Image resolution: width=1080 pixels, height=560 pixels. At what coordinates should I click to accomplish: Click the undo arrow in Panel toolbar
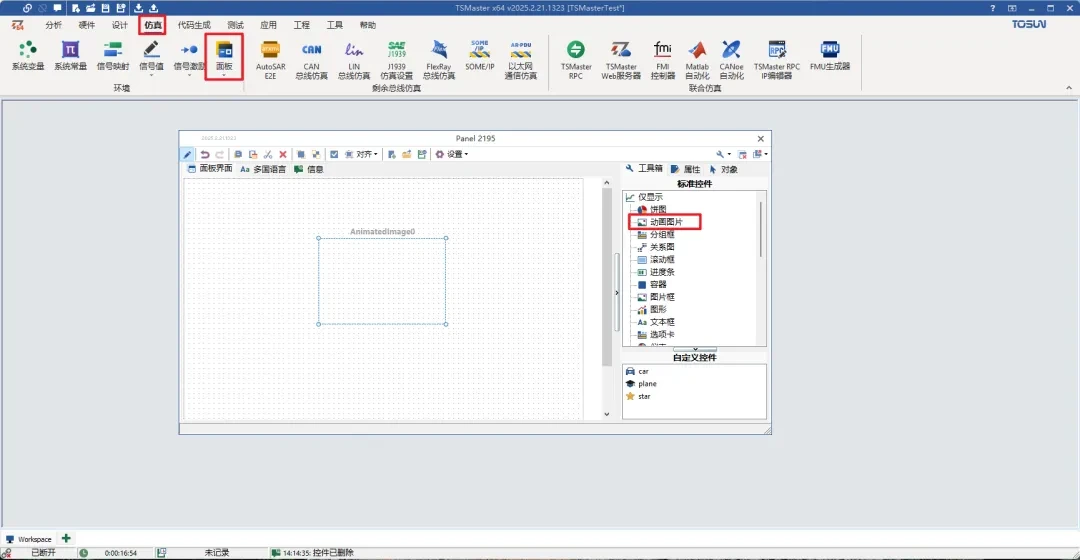tap(205, 154)
